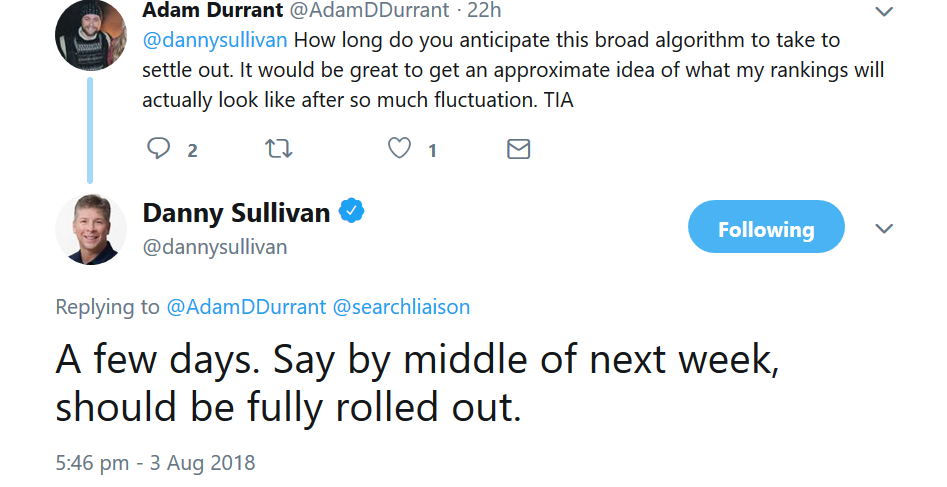Screen dimensions: 947x487
Task: Open the Danny Sullivan name link
Action: 236,212
